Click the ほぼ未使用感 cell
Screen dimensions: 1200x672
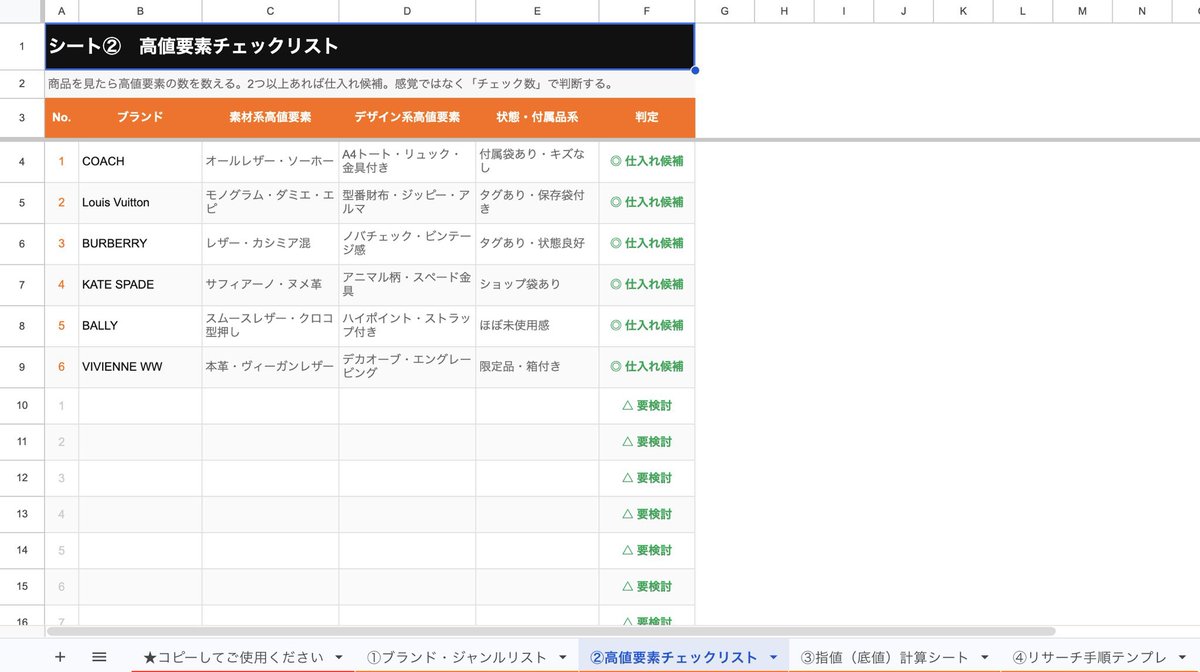point(537,325)
